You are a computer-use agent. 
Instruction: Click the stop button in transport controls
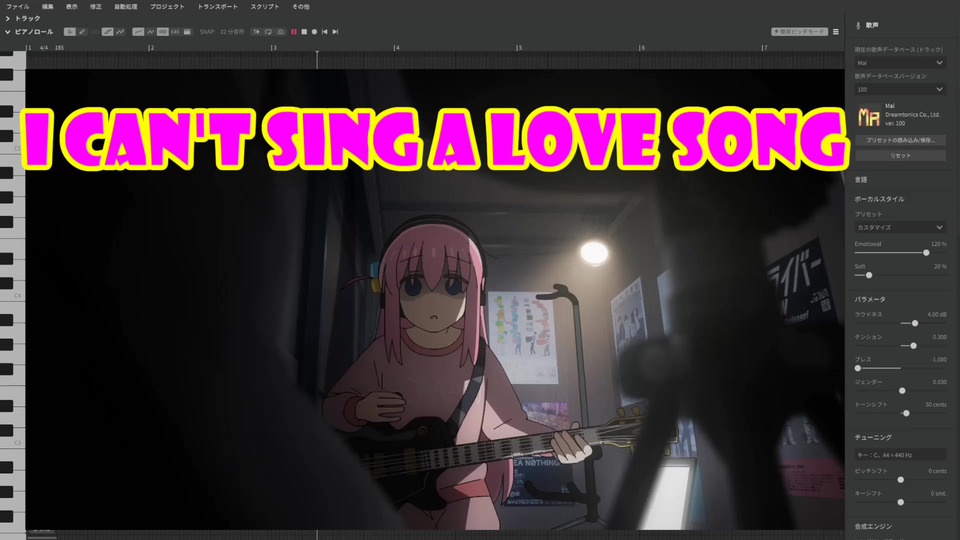304,32
